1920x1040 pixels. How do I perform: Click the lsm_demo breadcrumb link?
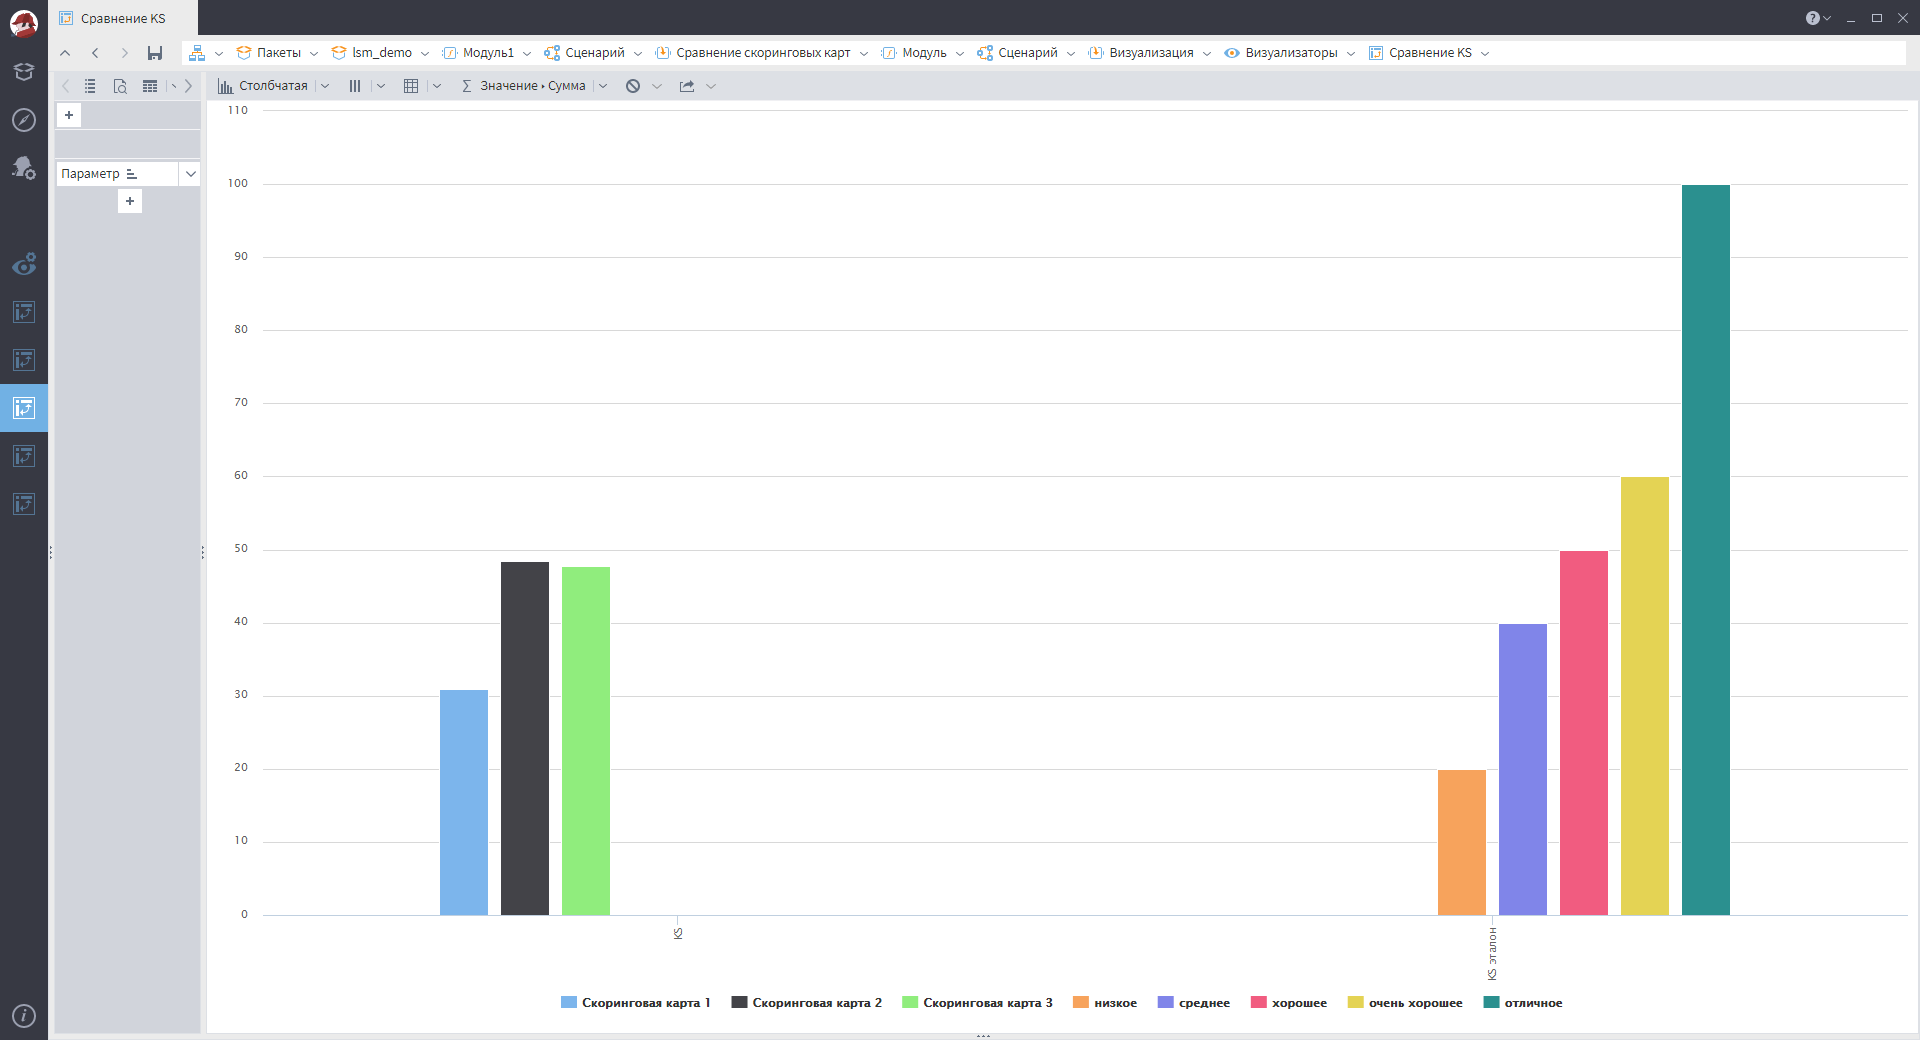pos(372,53)
